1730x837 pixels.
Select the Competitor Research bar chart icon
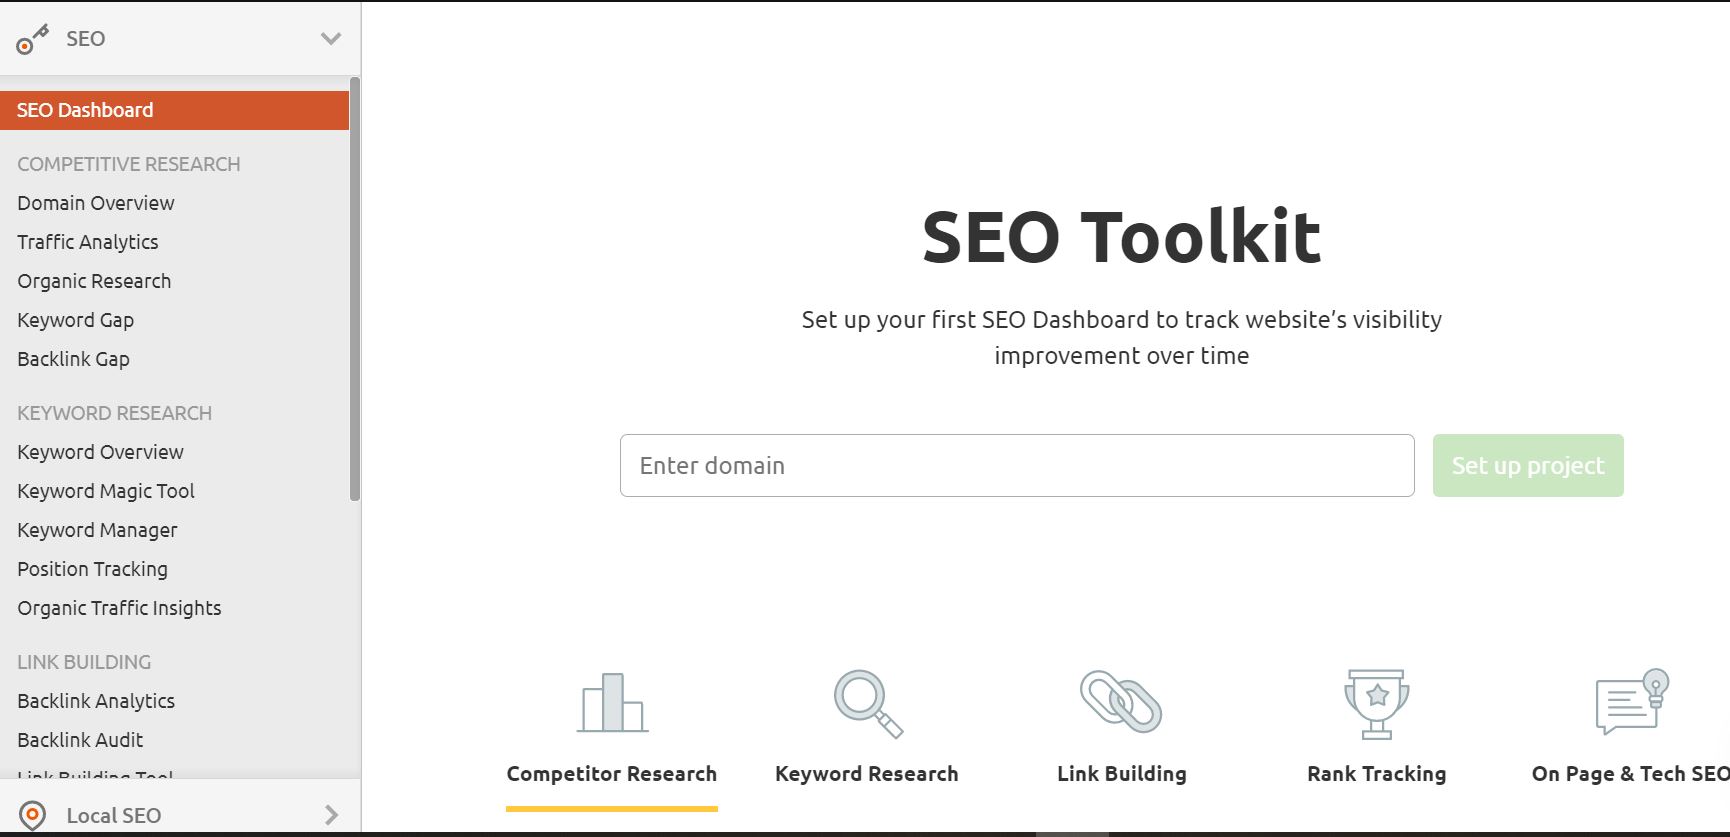coord(612,703)
